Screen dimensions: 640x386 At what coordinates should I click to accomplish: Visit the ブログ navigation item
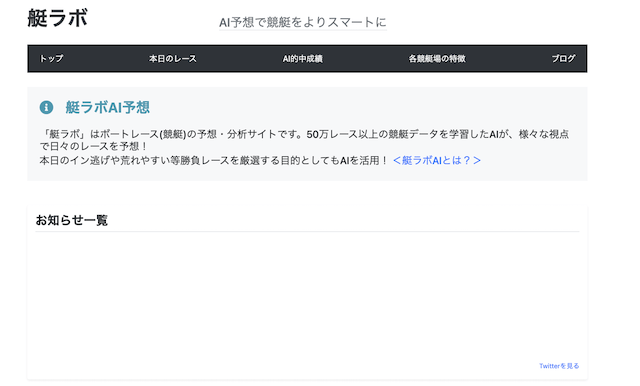pyautogui.click(x=563, y=58)
